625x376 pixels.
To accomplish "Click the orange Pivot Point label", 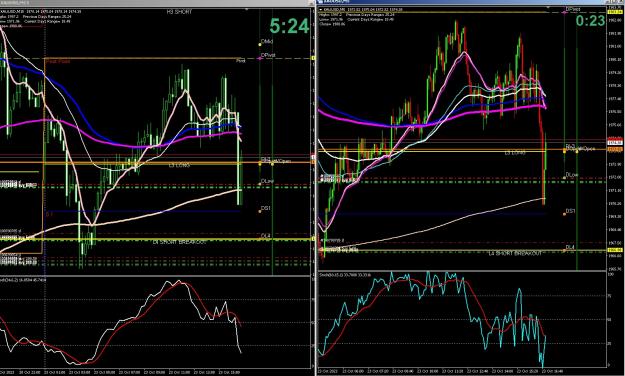I will [58, 61].
